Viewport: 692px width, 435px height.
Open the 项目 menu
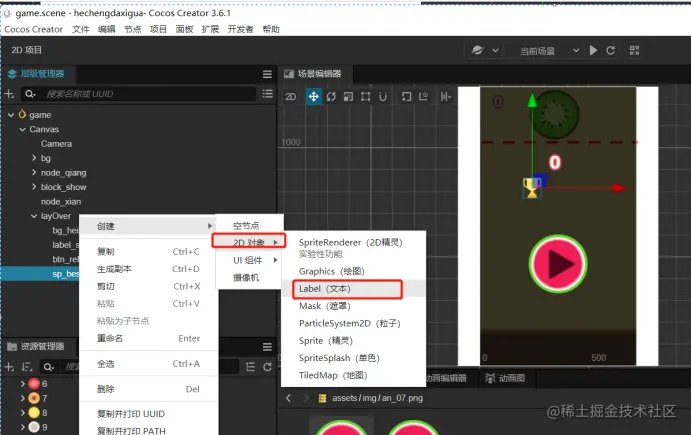tap(158, 29)
